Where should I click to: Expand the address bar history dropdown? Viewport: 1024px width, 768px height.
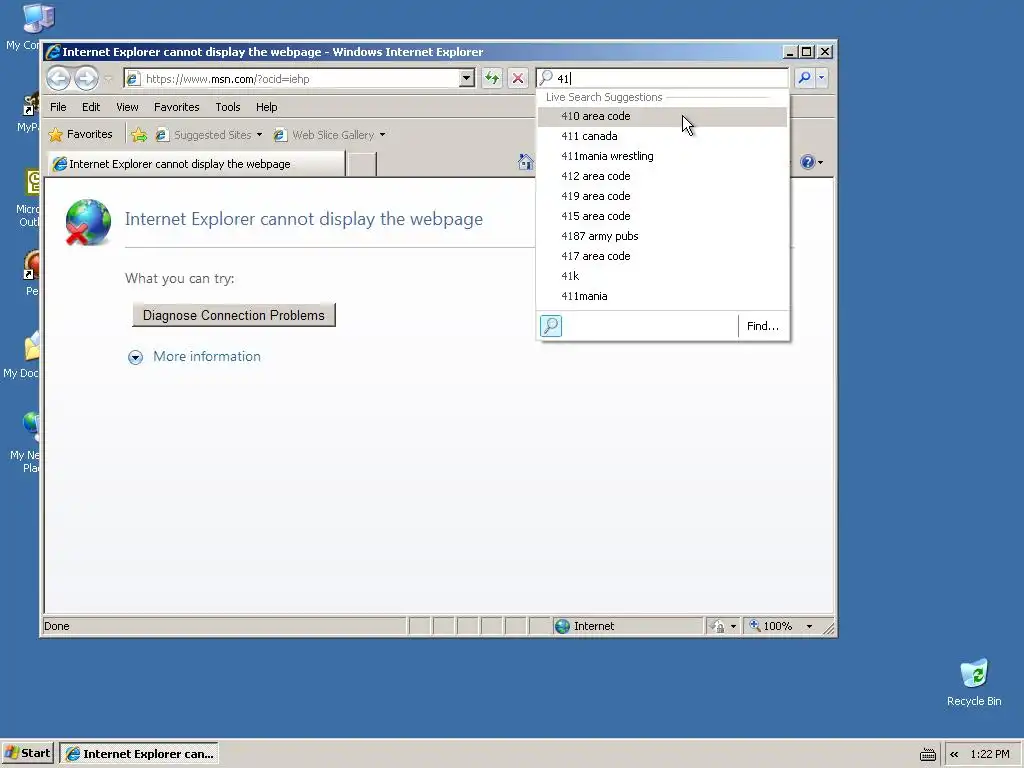point(466,79)
